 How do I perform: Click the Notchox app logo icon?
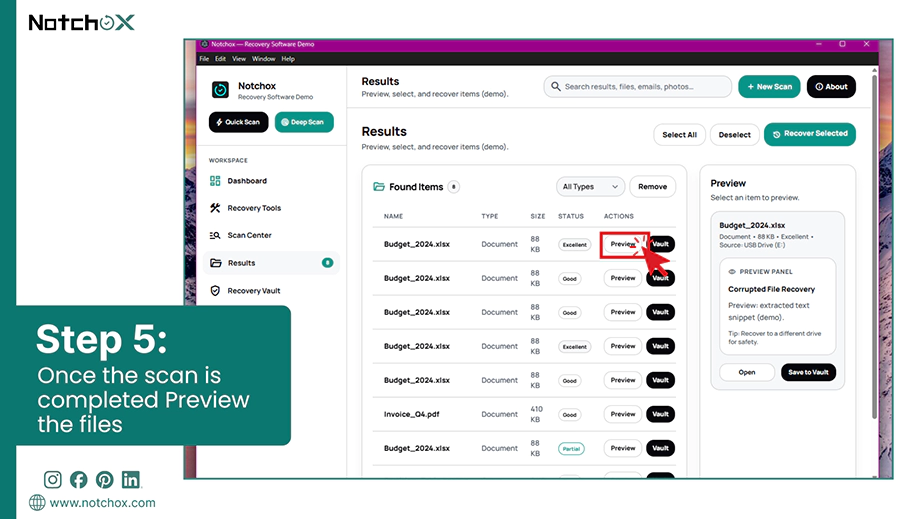(x=221, y=89)
